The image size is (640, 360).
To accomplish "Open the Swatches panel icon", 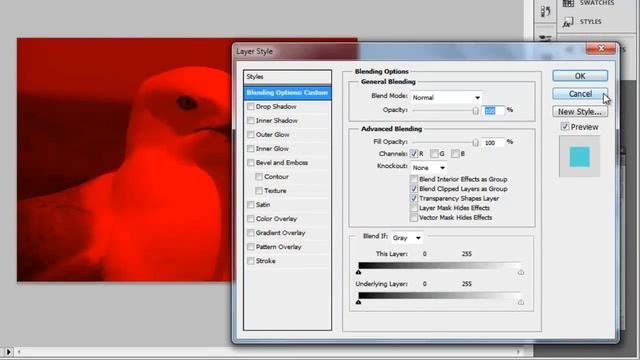I will (568, 3).
